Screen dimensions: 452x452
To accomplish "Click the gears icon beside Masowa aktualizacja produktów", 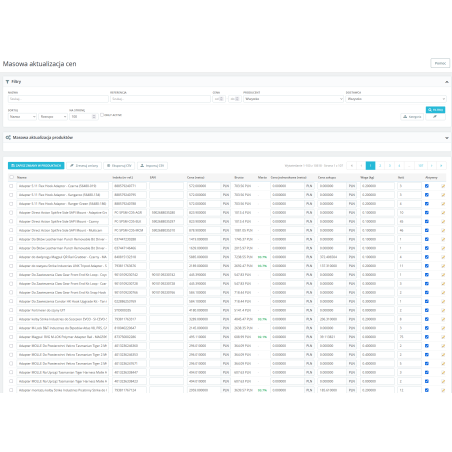I will 8,137.
